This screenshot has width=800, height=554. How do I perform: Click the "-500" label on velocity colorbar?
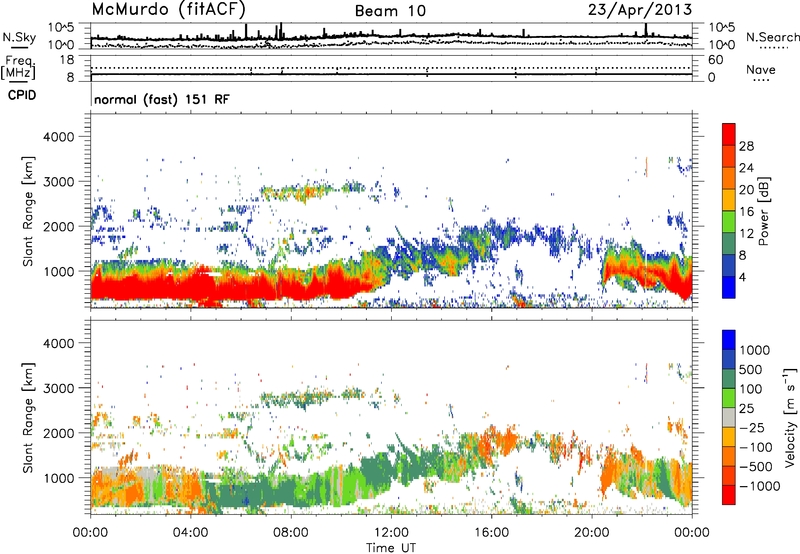[755, 467]
